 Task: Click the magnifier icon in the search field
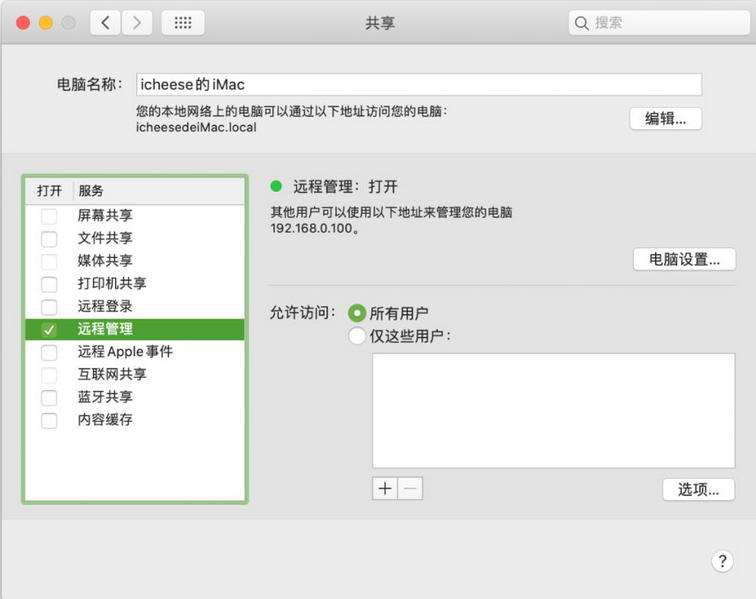click(581, 23)
